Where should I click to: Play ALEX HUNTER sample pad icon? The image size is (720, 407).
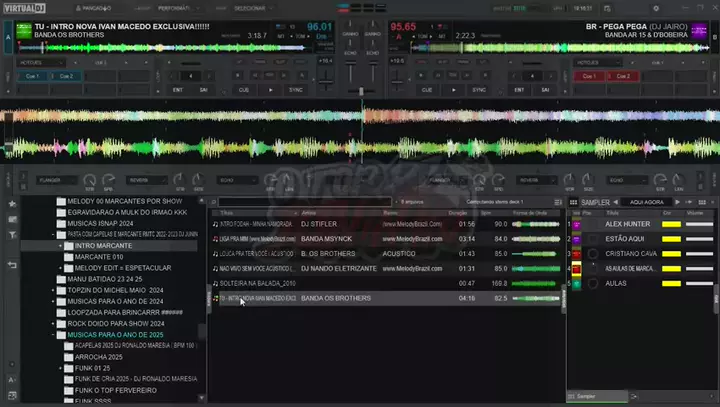click(x=576, y=225)
